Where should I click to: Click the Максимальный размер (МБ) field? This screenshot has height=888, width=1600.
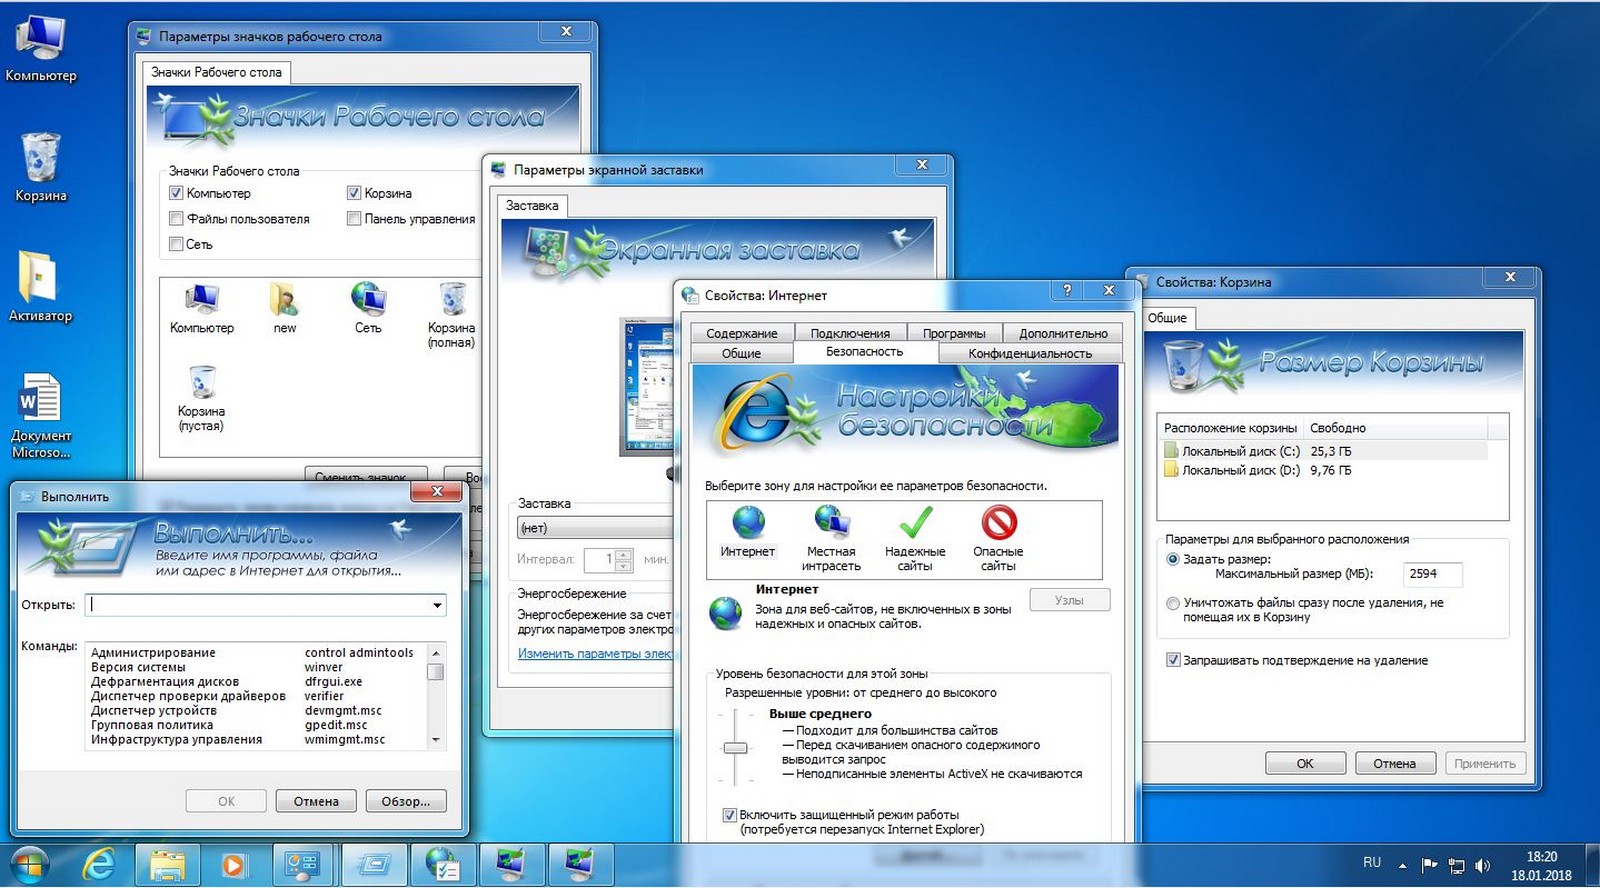pos(1432,574)
